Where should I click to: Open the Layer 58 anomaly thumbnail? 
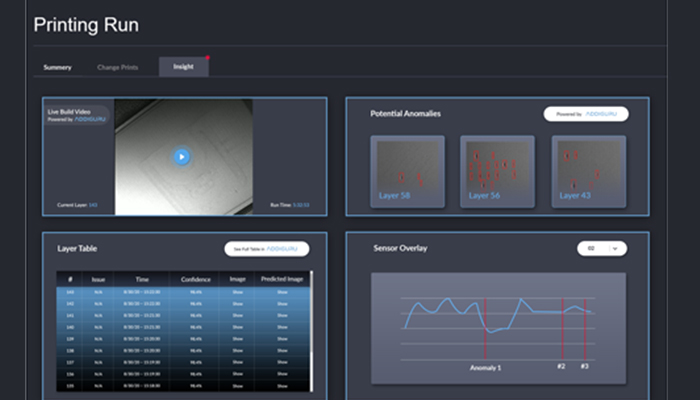coord(407,171)
